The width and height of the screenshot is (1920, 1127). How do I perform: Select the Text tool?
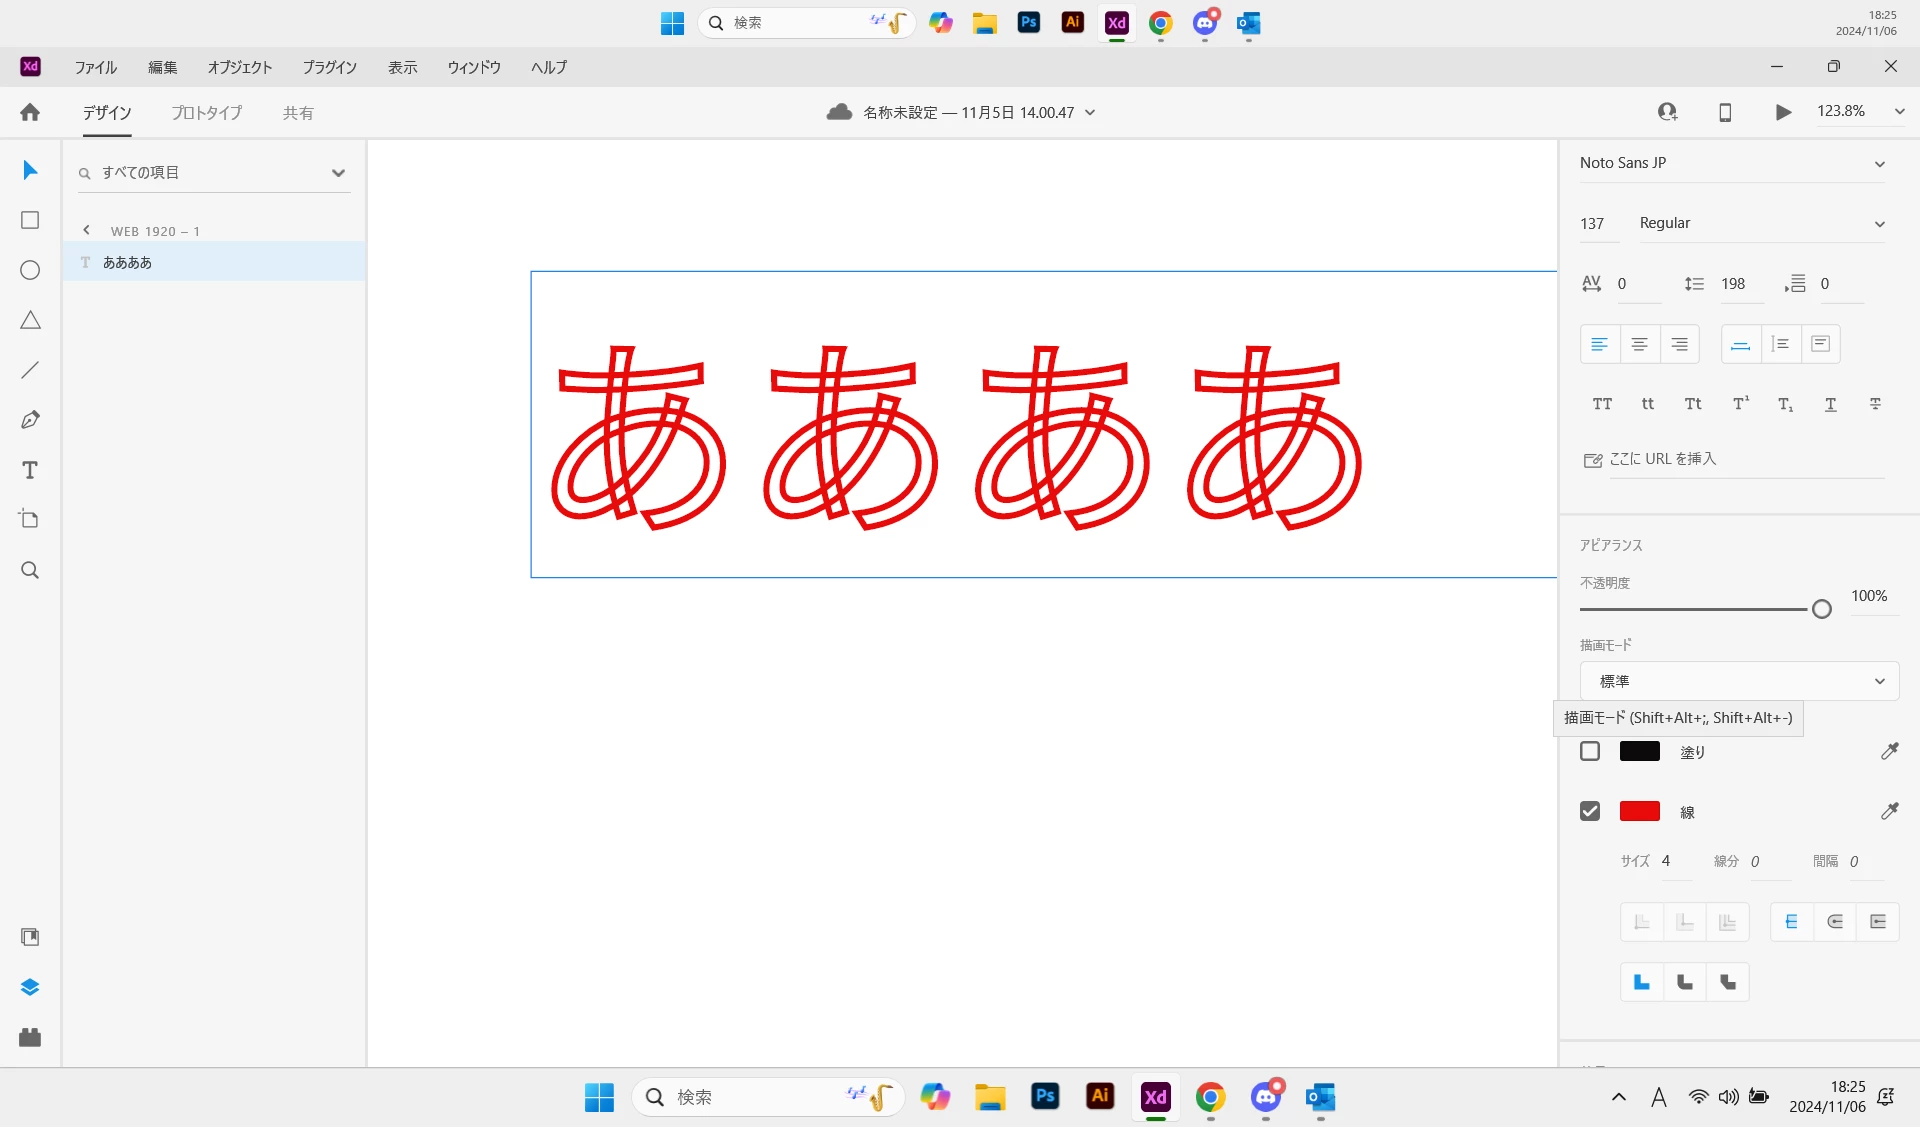30,470
